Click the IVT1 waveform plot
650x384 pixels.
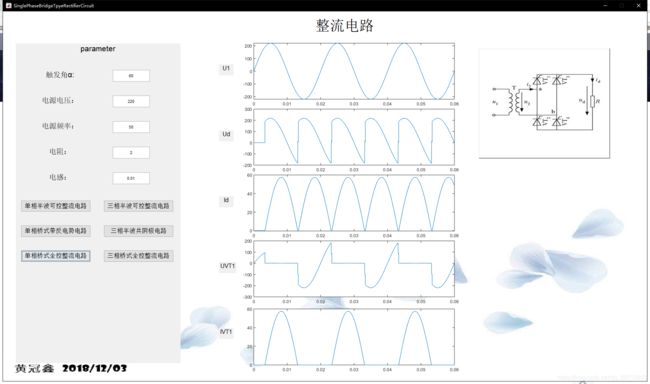[x=354, y=337]
